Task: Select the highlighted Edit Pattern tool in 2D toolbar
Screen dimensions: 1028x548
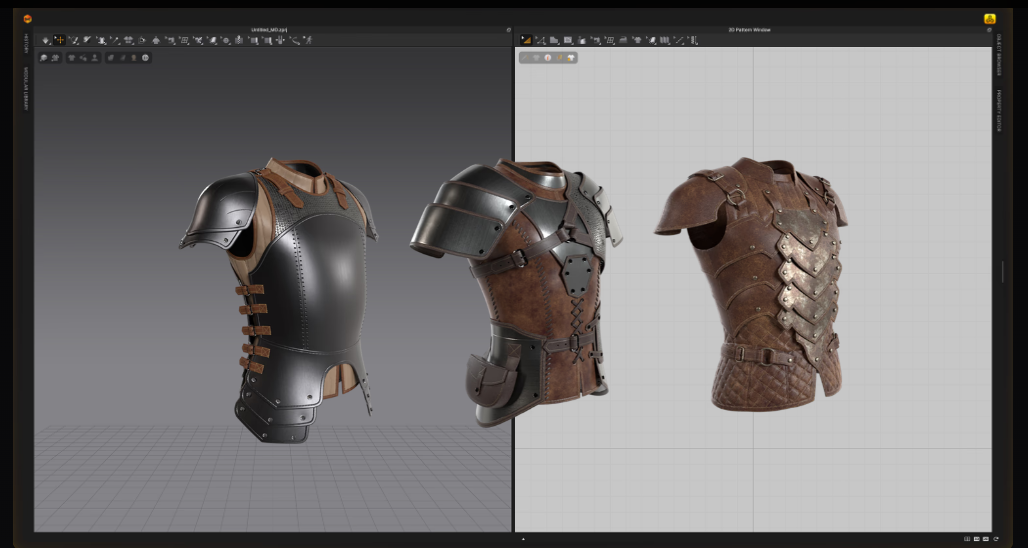Action: click(526, 40)
